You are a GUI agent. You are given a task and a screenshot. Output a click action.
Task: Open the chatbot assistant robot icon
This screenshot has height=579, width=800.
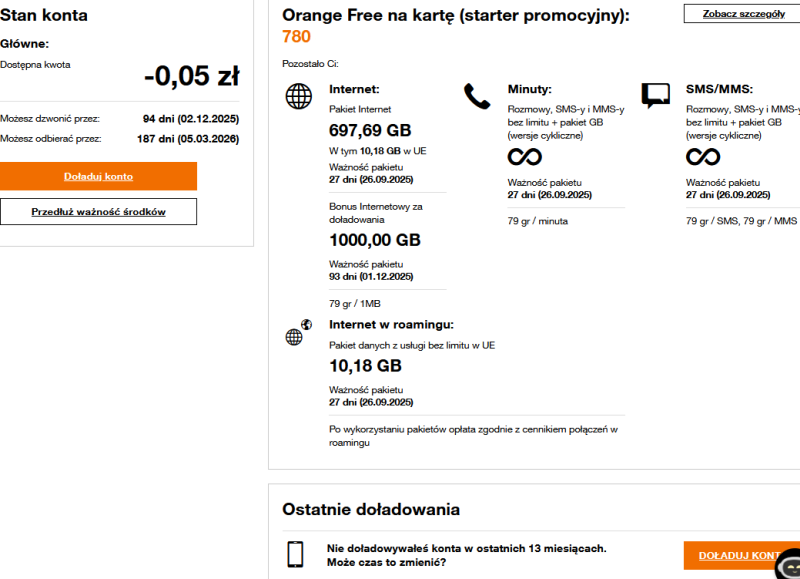pyautogui.click(x=787, y=565)
